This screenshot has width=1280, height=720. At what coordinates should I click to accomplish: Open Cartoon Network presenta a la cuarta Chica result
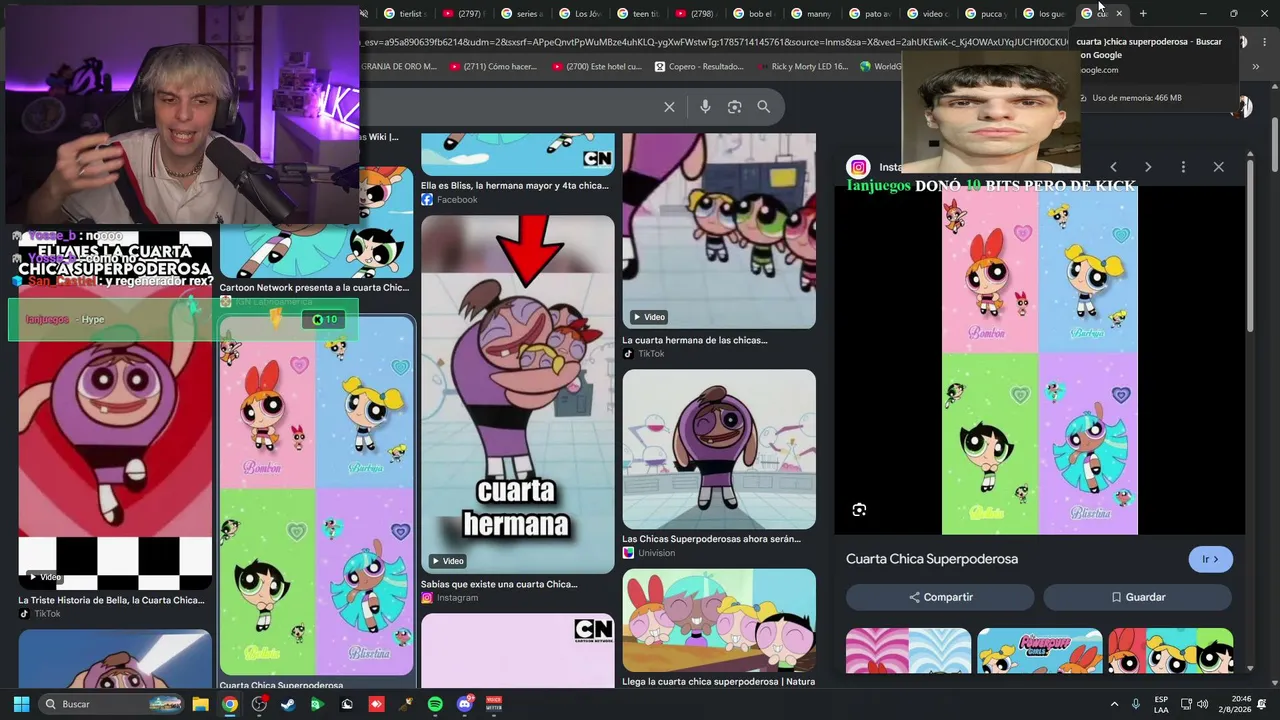click(x=314, y=288)
